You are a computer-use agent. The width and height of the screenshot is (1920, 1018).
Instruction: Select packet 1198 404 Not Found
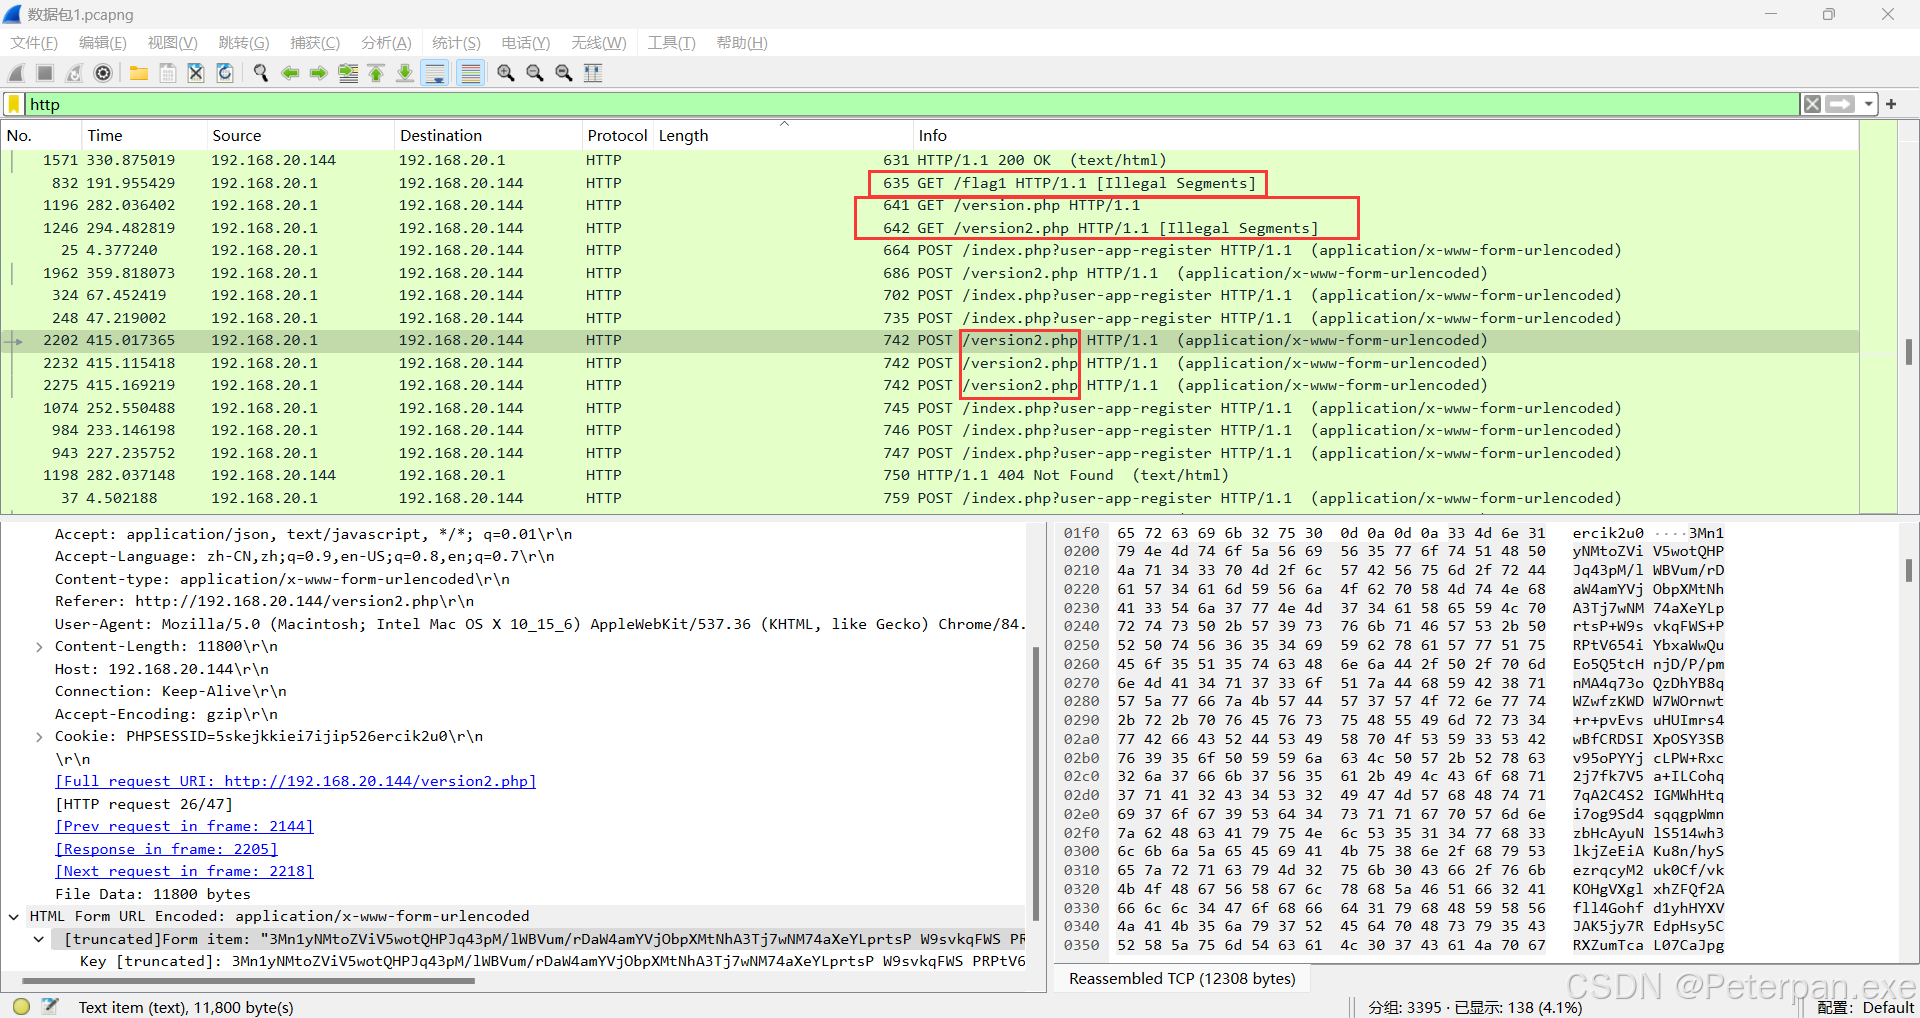pyautogui.click(x=930, y=475)
